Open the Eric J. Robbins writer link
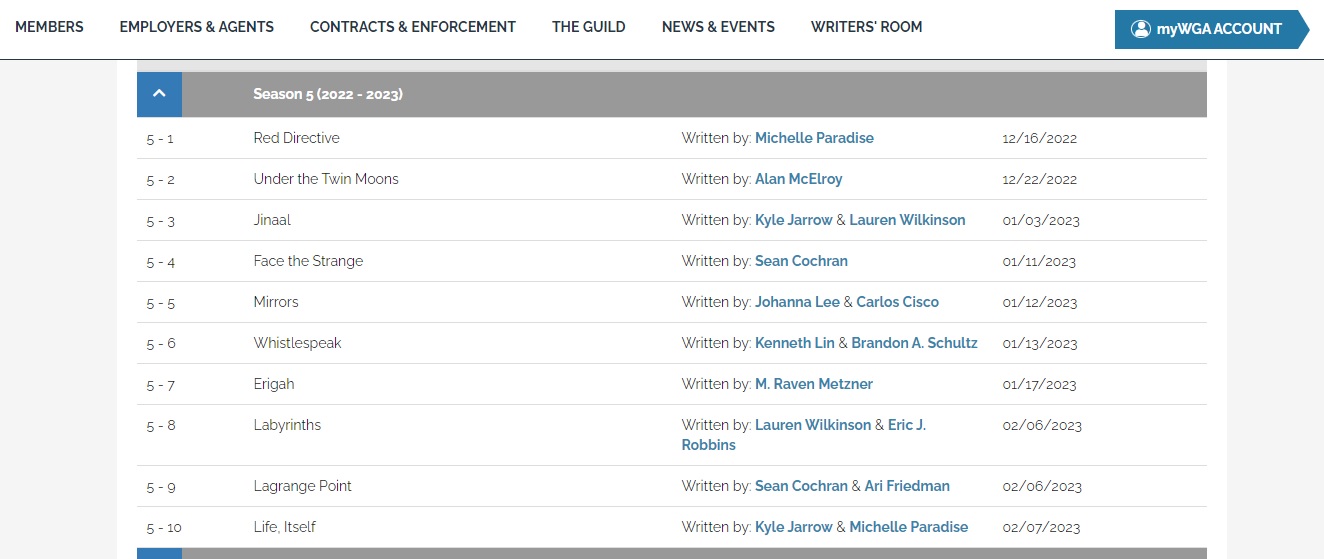This screenshot has height=559, width=1324. 906,425
